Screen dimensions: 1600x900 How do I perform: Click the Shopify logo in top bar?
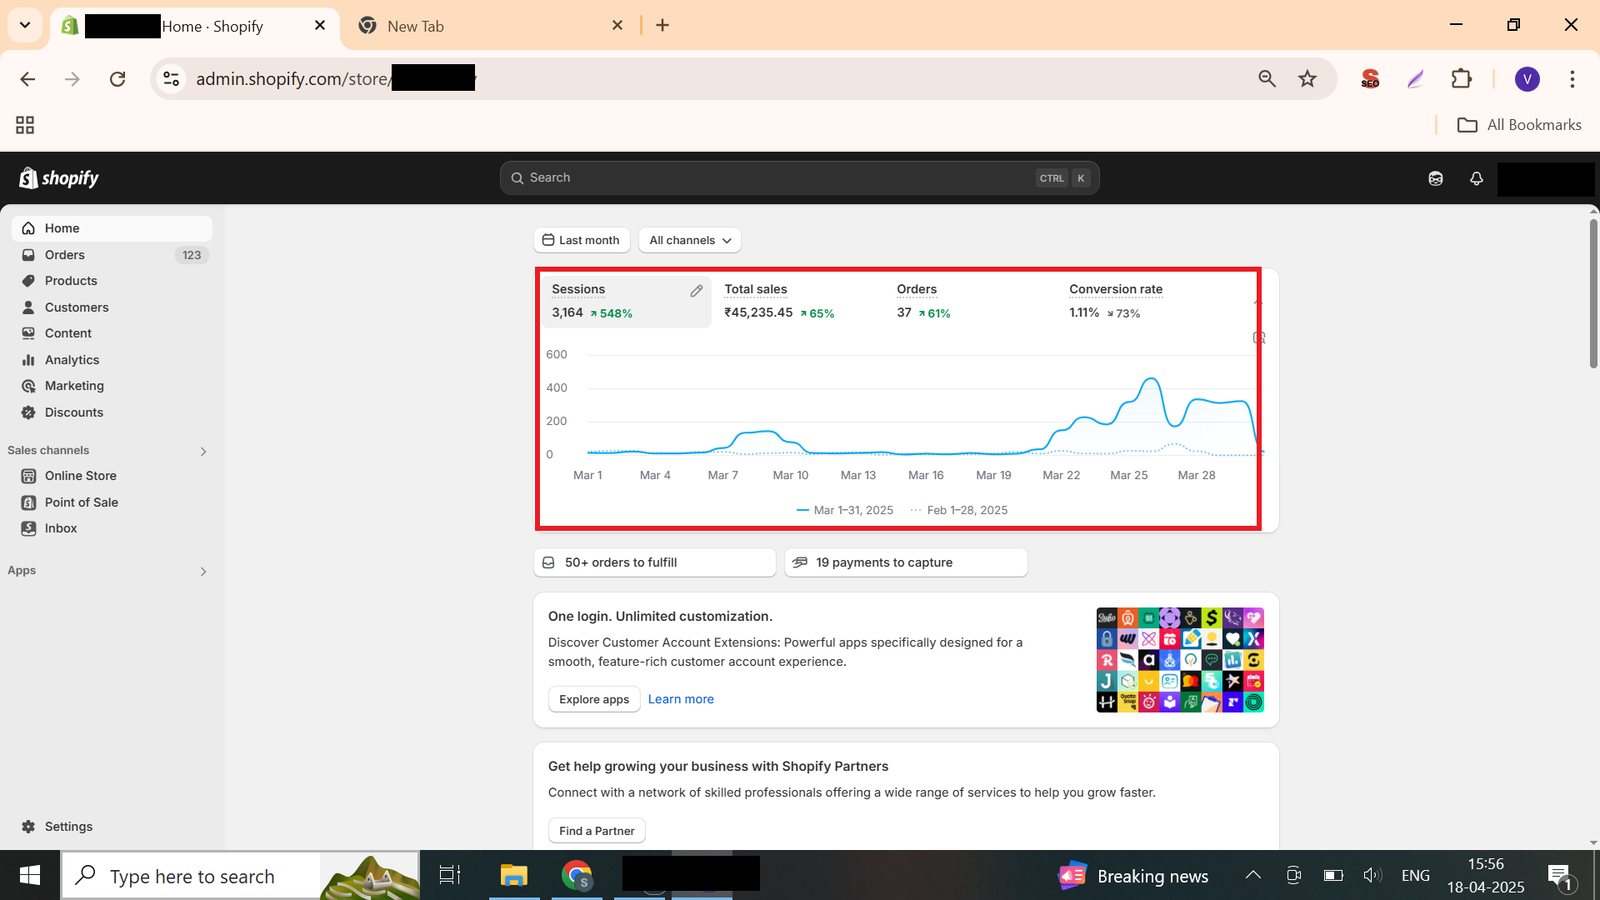point(59,178)
